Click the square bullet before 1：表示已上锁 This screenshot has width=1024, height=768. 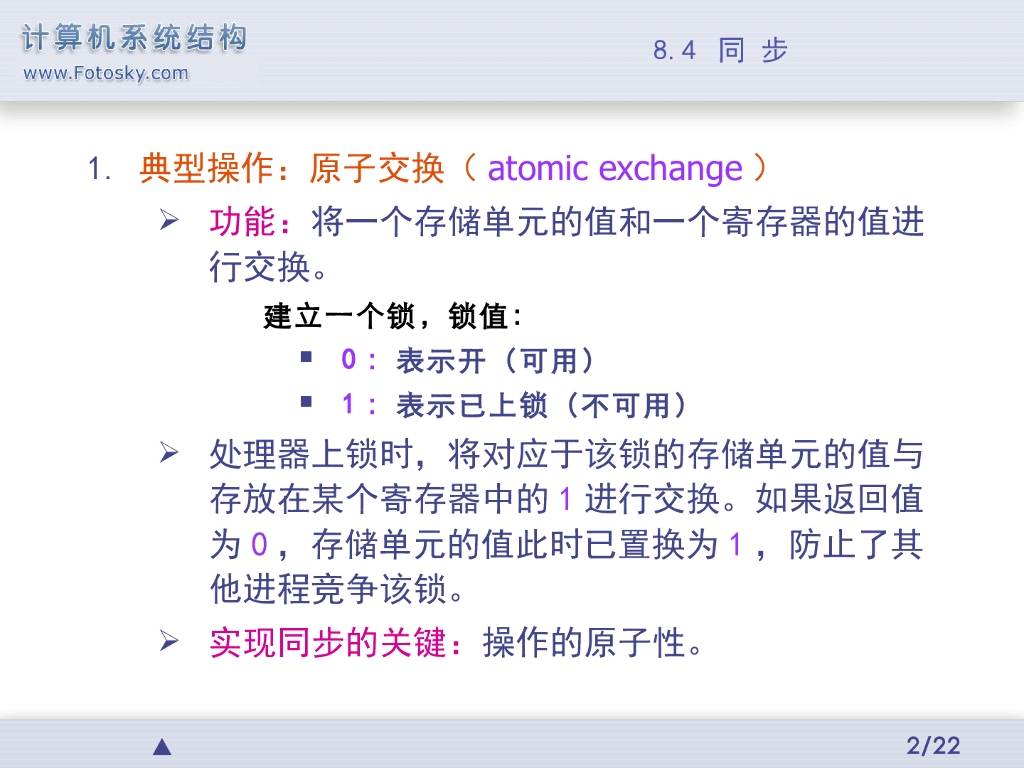point(306,402)
